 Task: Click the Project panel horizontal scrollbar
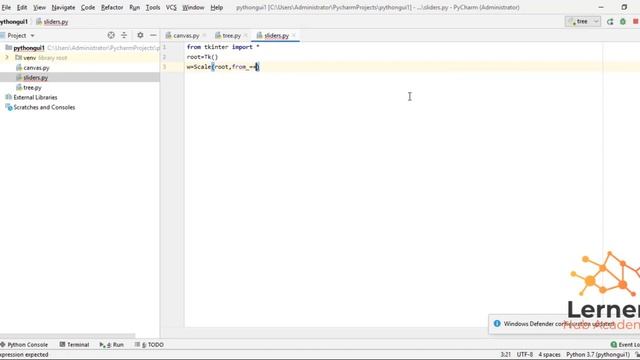click(x=67, y=336)
